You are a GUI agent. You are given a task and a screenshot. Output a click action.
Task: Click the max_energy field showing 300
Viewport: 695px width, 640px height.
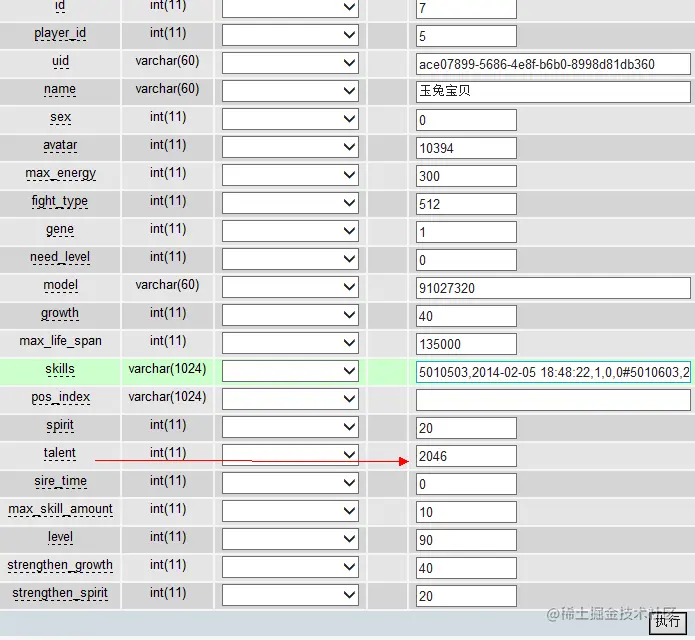pos(466,176)
